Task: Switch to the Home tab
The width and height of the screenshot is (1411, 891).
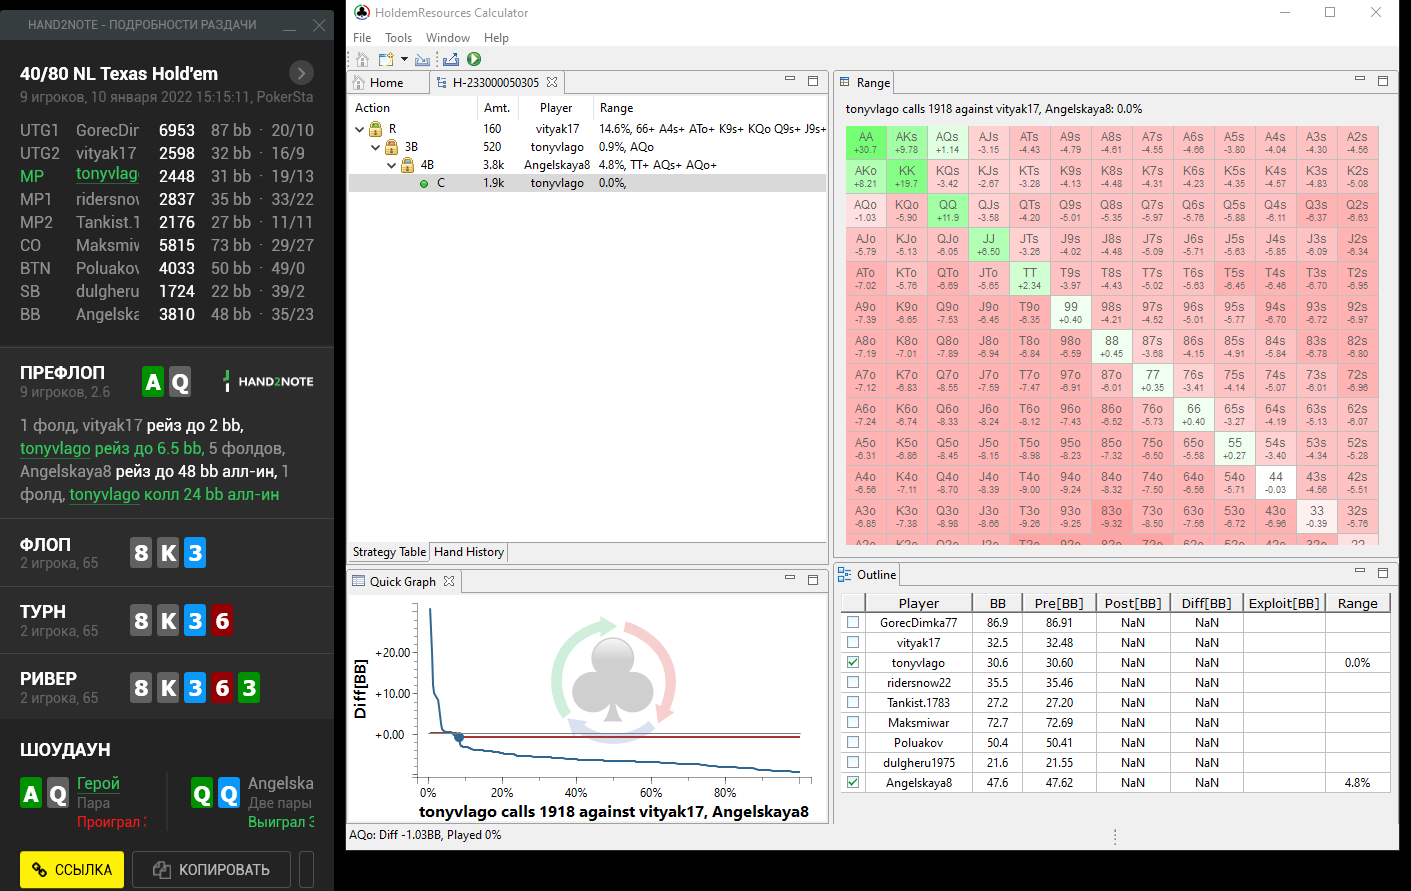Action: point(387,83)
